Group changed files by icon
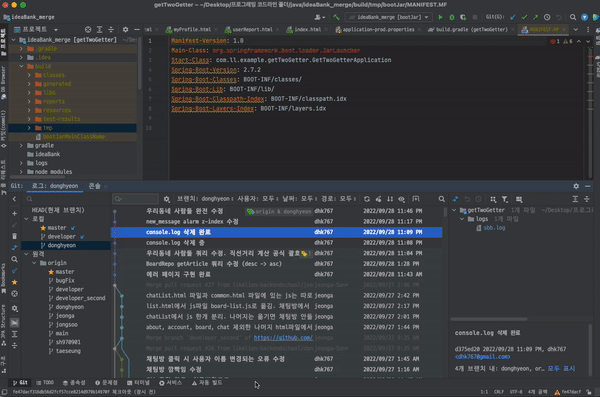 pyautogui.click(x=493, y=199)
